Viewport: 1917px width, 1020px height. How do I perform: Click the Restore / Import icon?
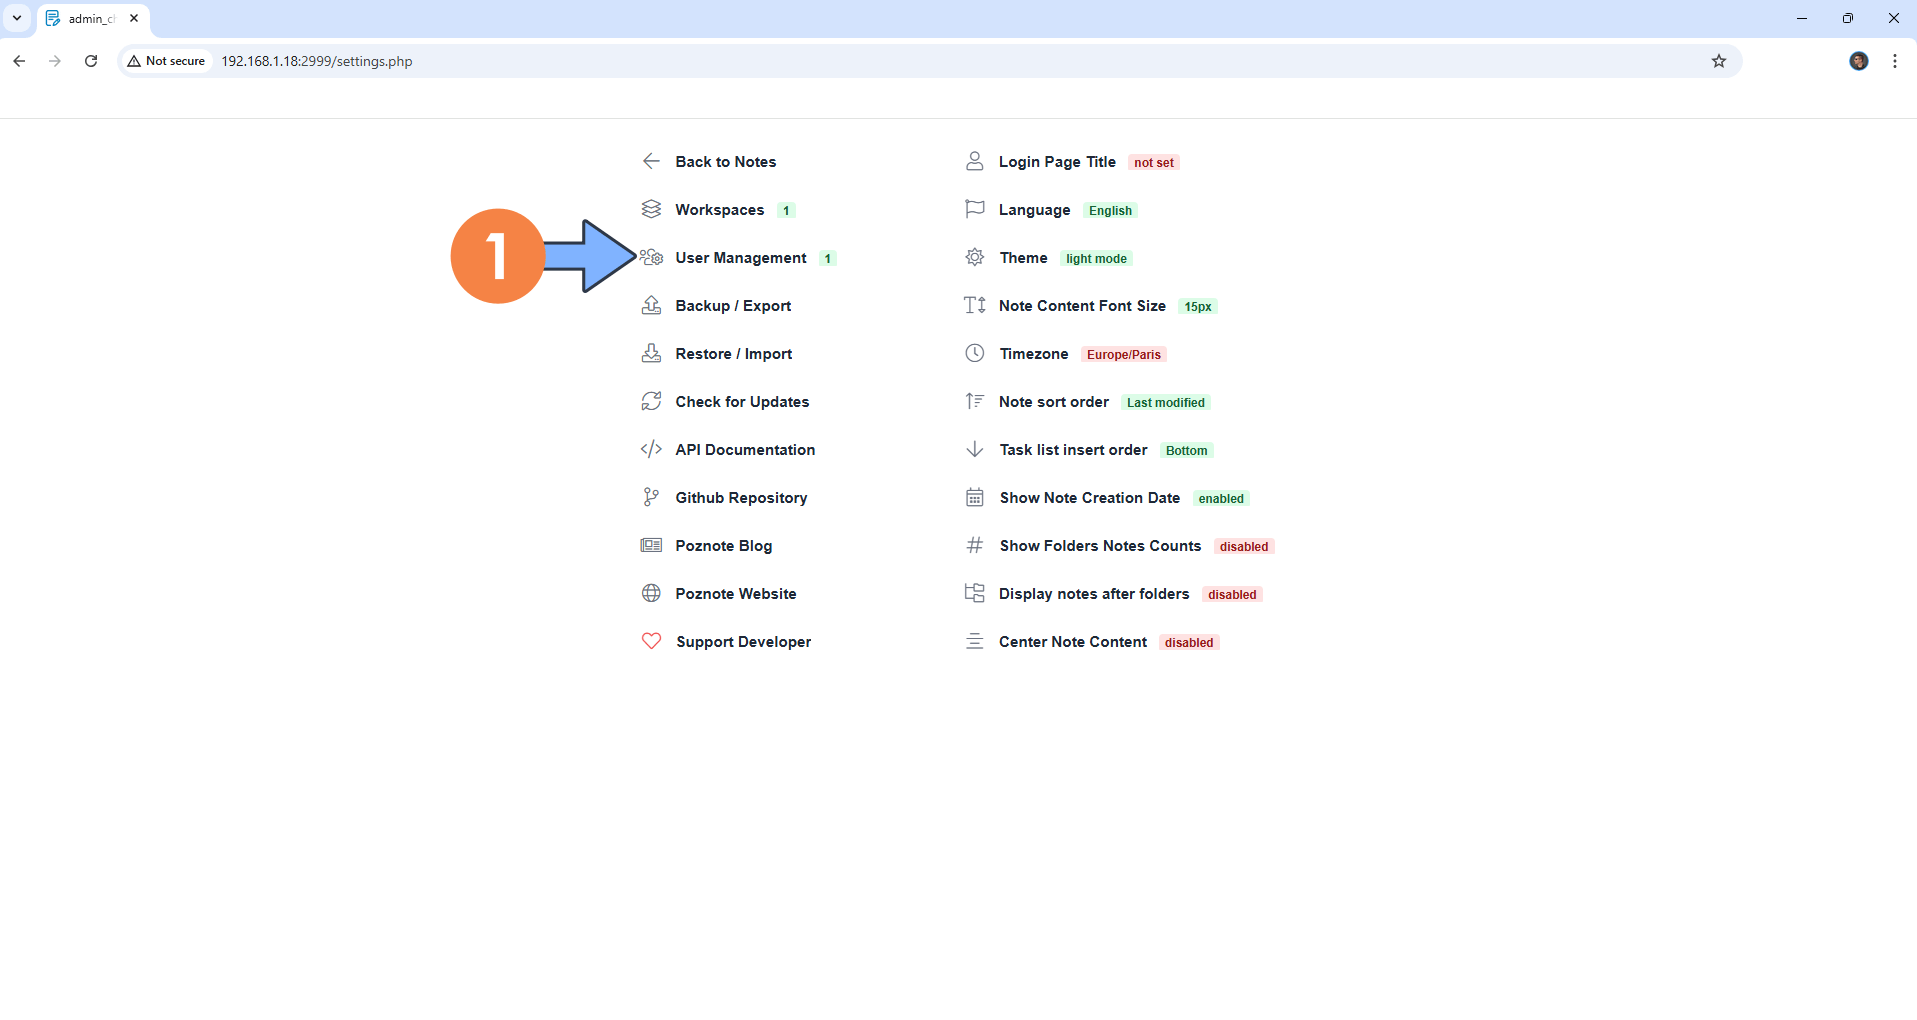[651, 353]
